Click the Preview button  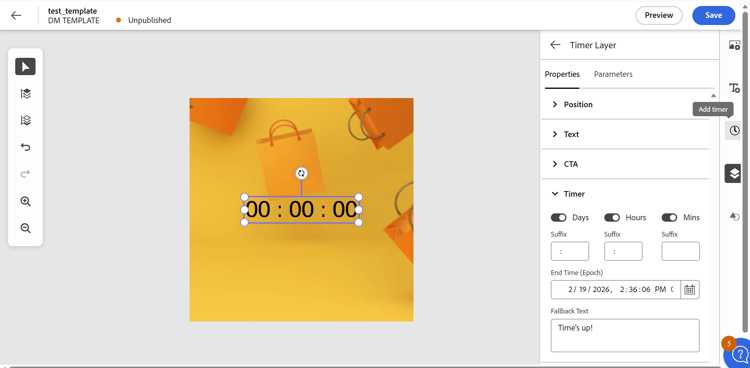coord(659,15)
